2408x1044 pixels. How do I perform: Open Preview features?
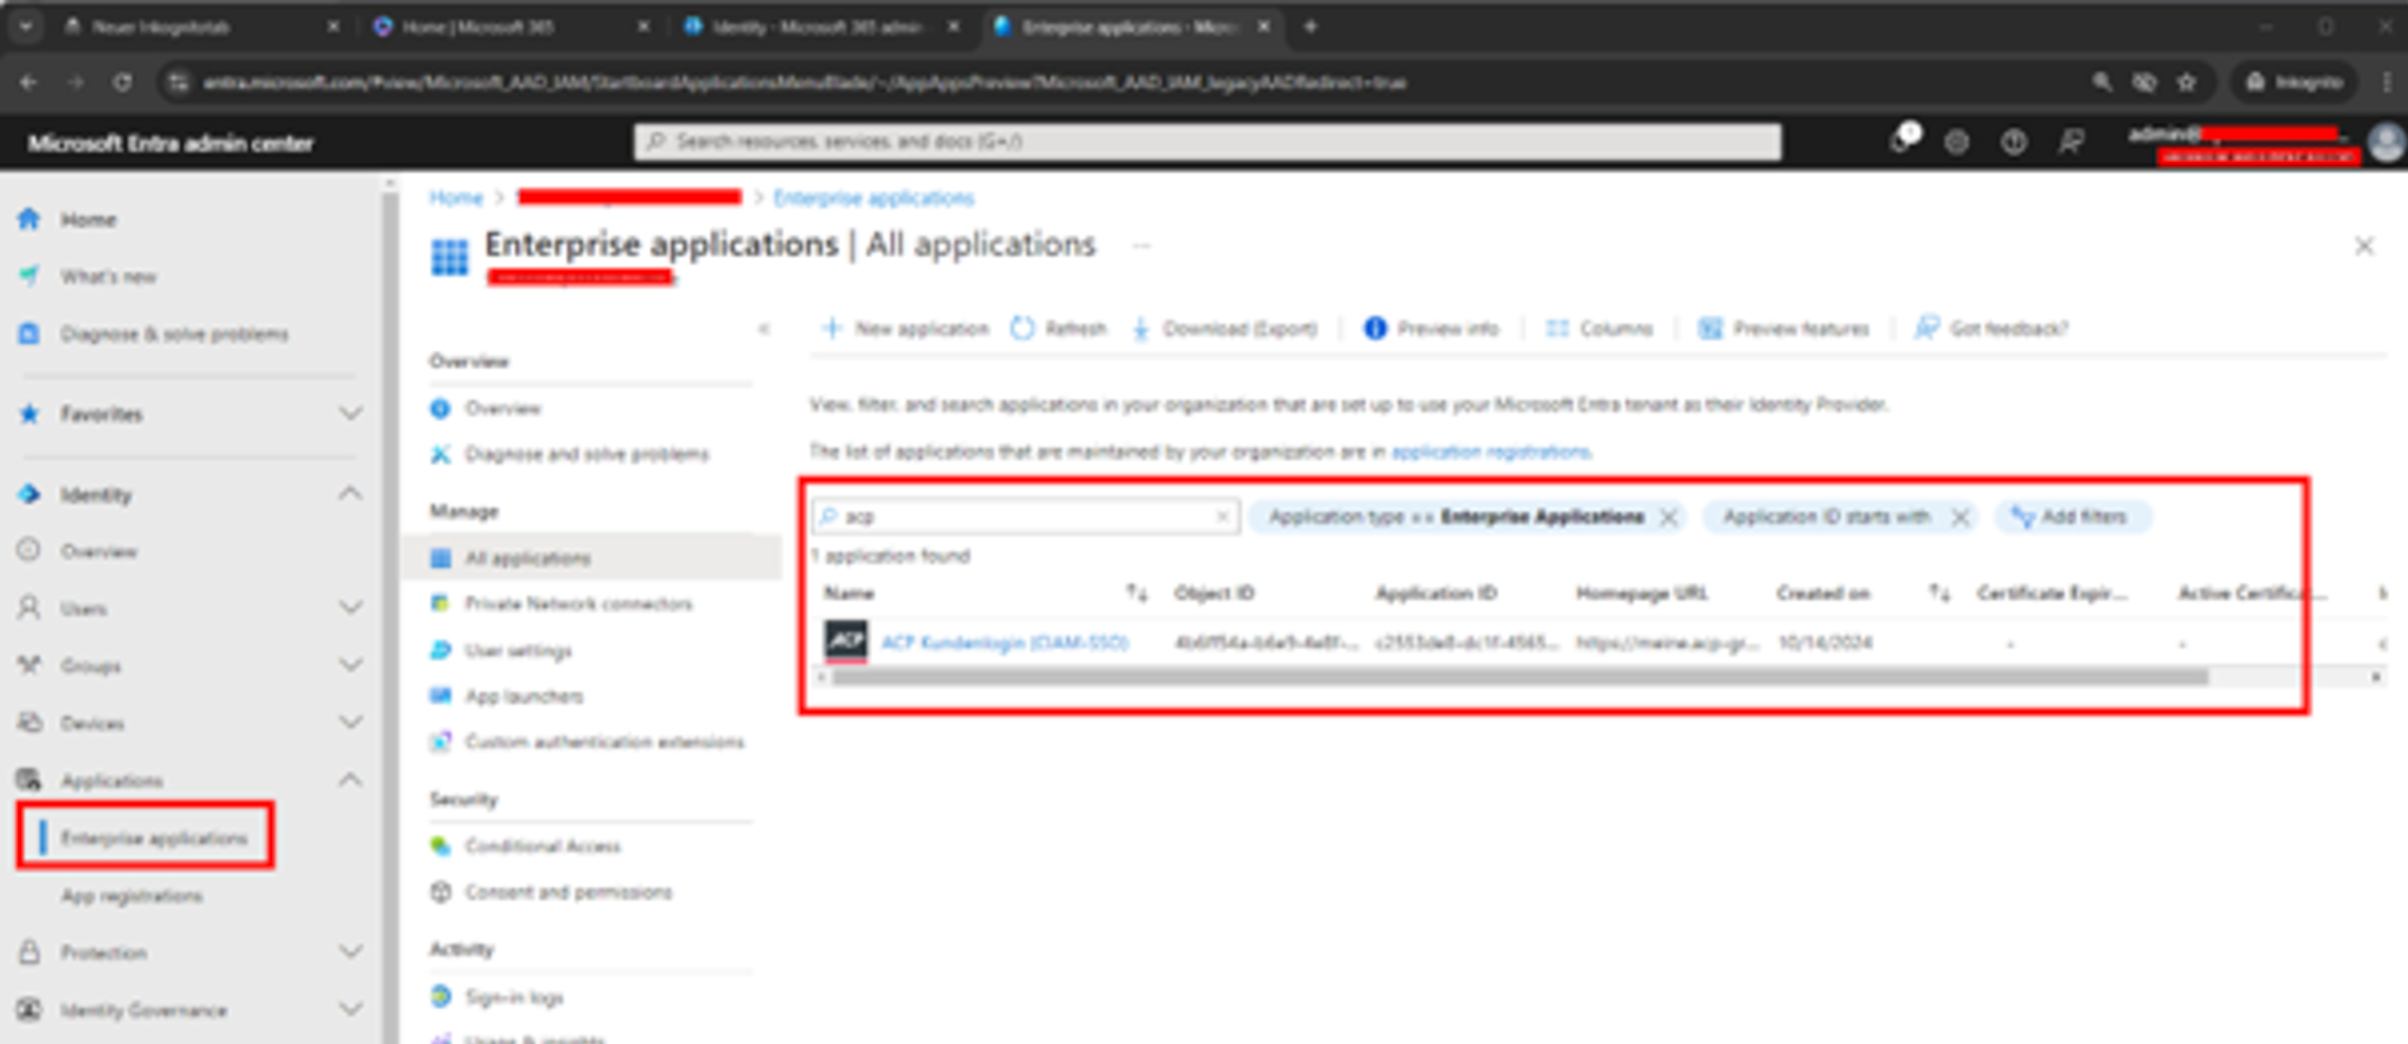(x=1783, y=328)
